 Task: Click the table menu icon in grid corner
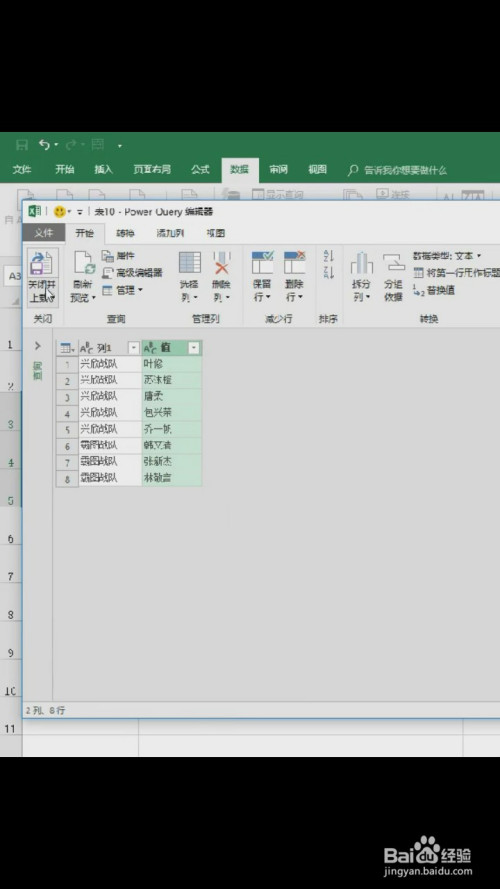click(67, 348)
